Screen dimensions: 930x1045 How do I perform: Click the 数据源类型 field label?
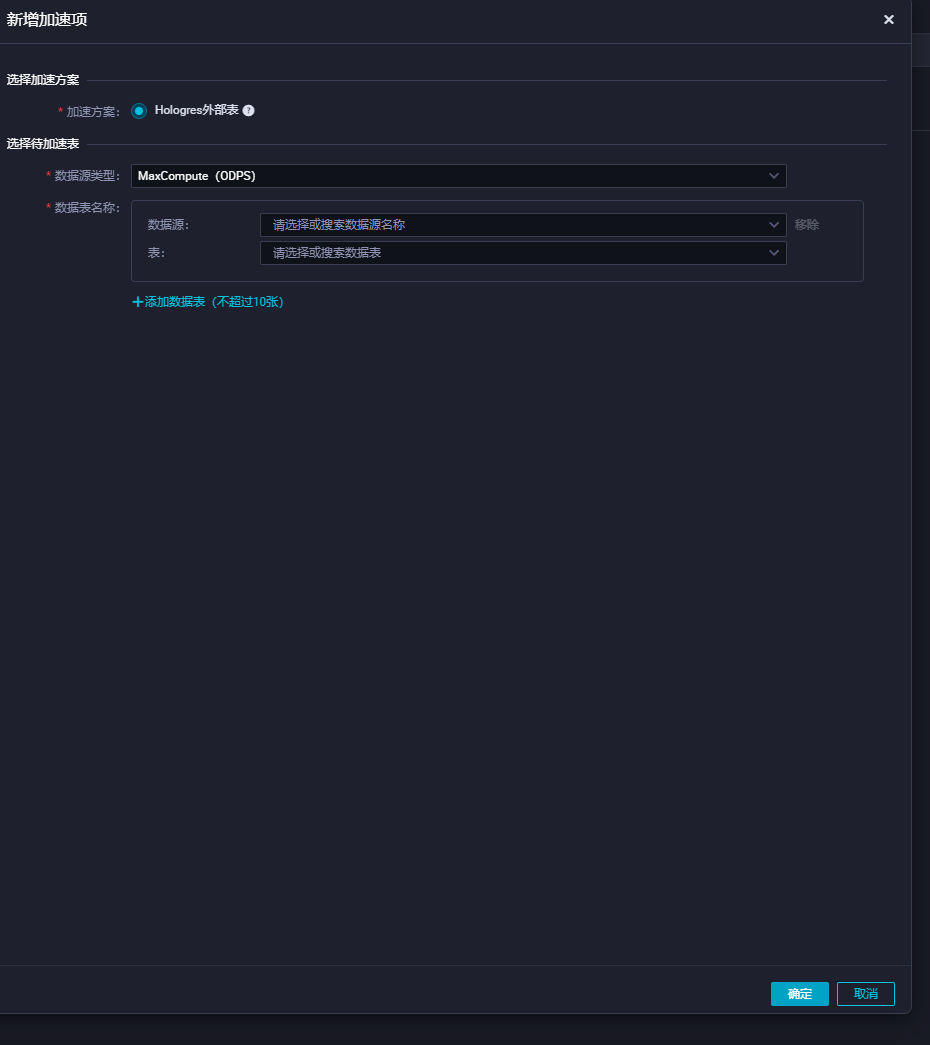[87, 176]
